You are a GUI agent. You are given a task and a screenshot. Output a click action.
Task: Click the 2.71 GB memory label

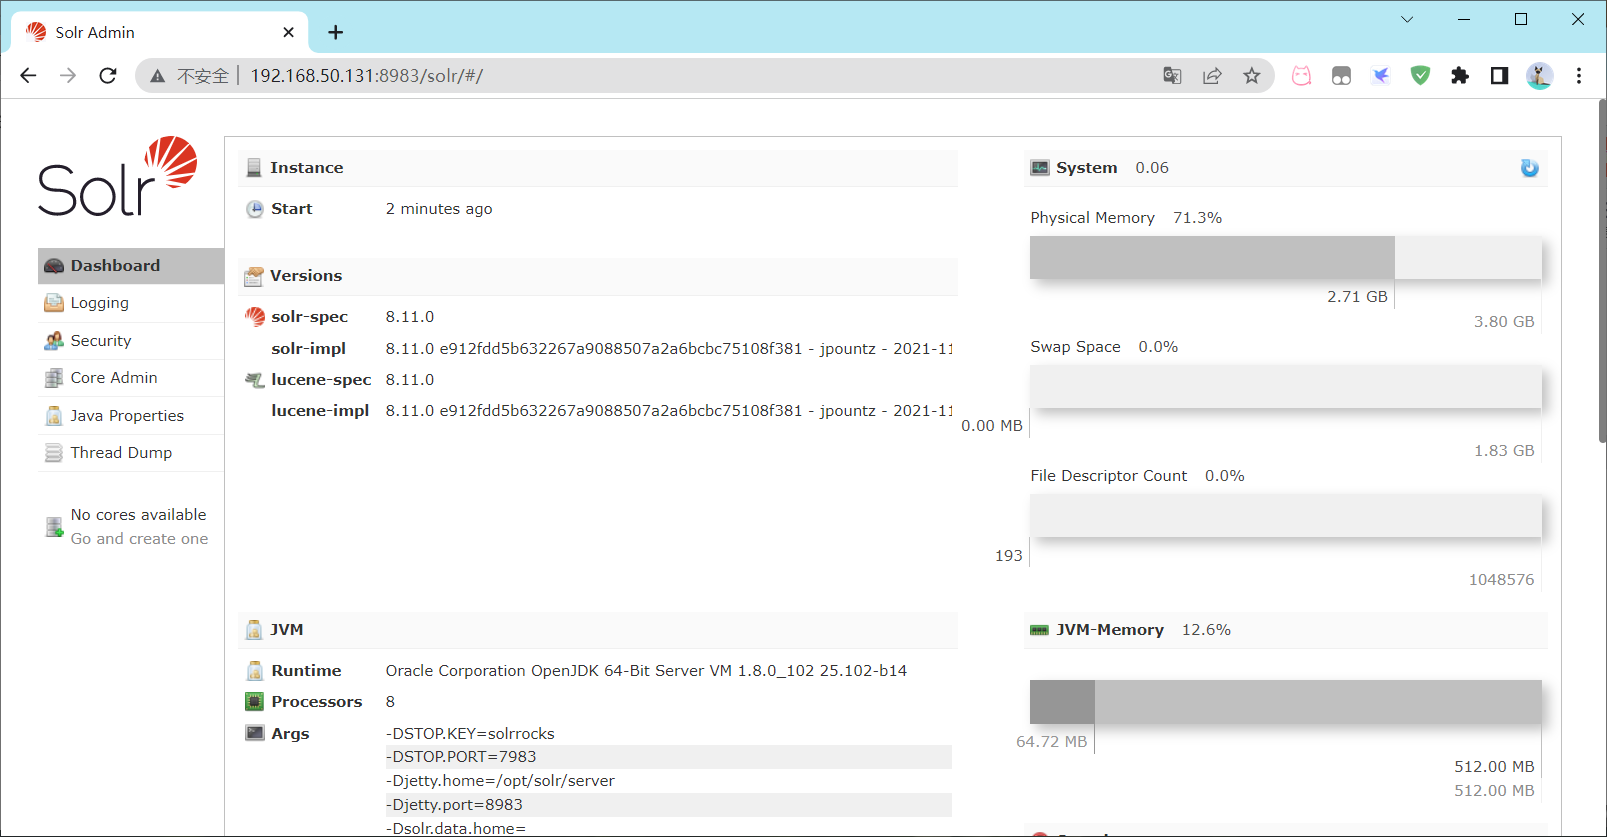pyautogui.click(x=1357, y=297)
